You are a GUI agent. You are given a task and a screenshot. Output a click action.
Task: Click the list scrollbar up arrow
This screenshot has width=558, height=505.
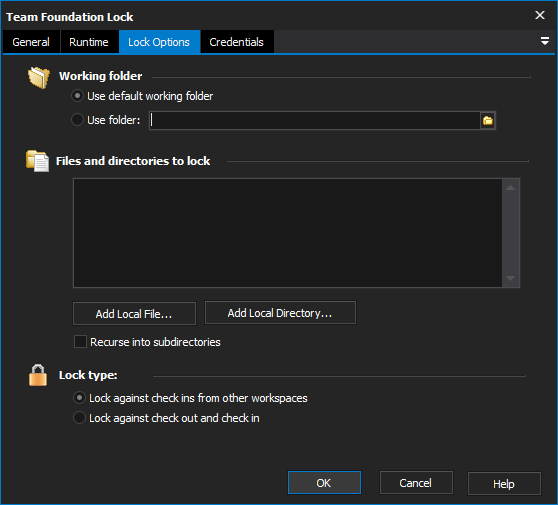click(x=511, y=188)
